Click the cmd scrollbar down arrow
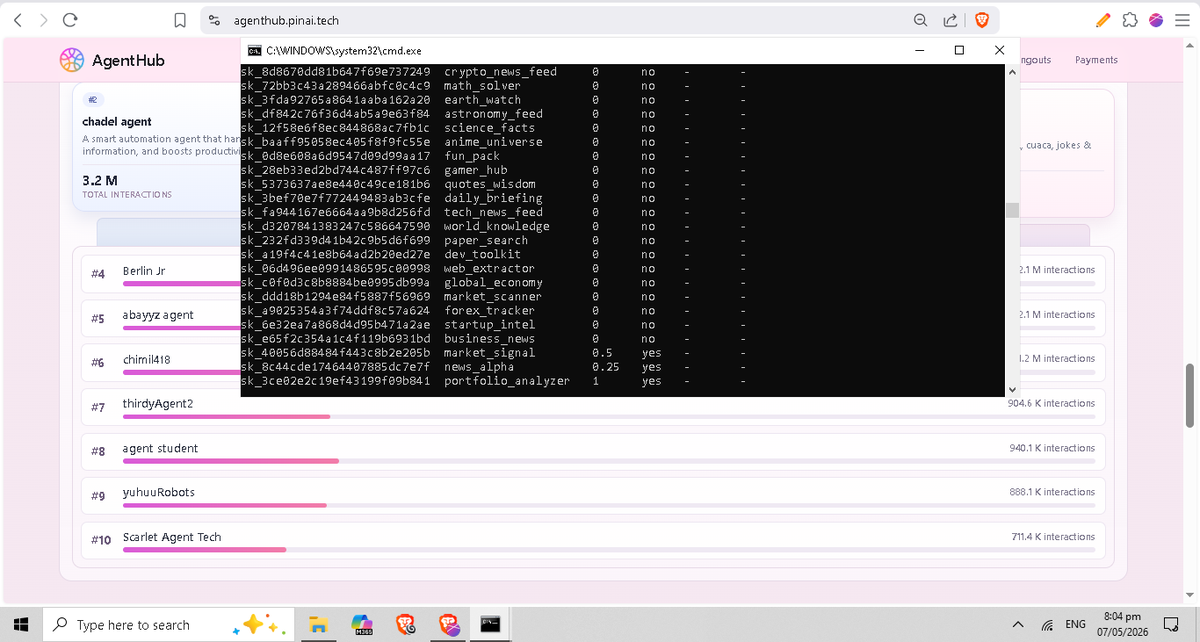This screenshot has height=642, width=1200. click(1011, 389)
